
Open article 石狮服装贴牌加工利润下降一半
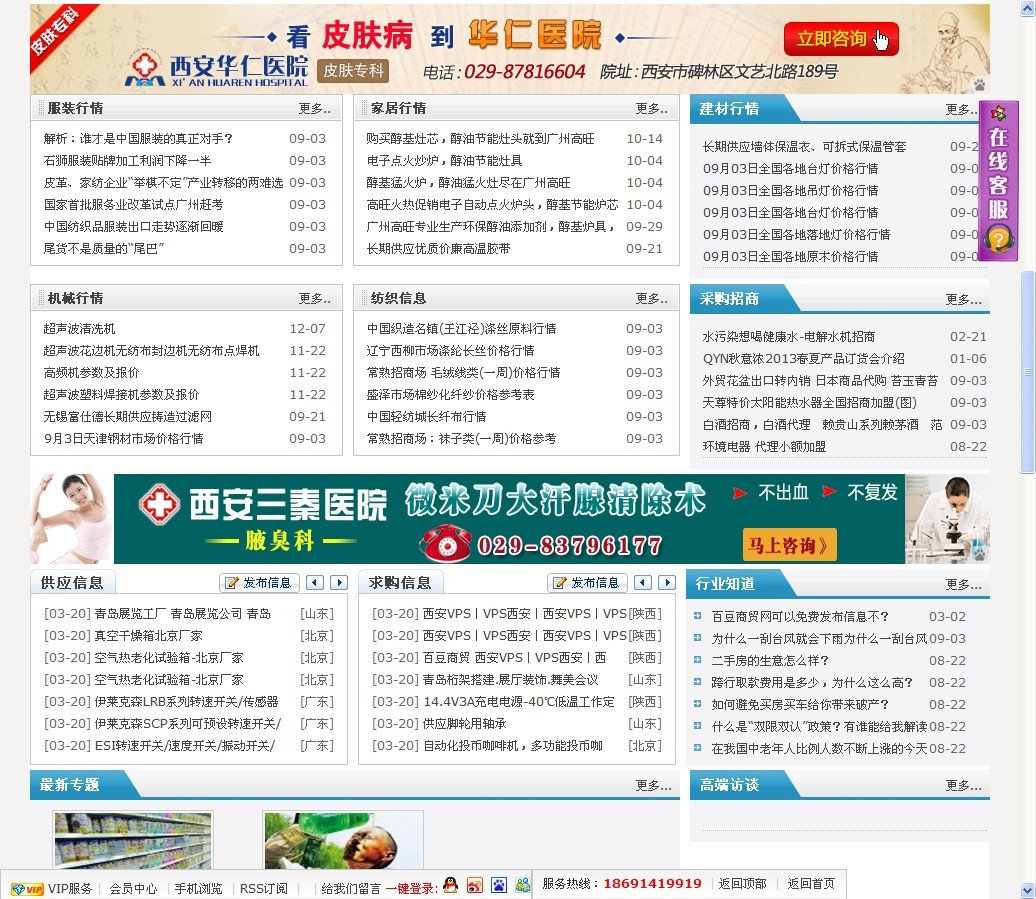click(128, 161)
